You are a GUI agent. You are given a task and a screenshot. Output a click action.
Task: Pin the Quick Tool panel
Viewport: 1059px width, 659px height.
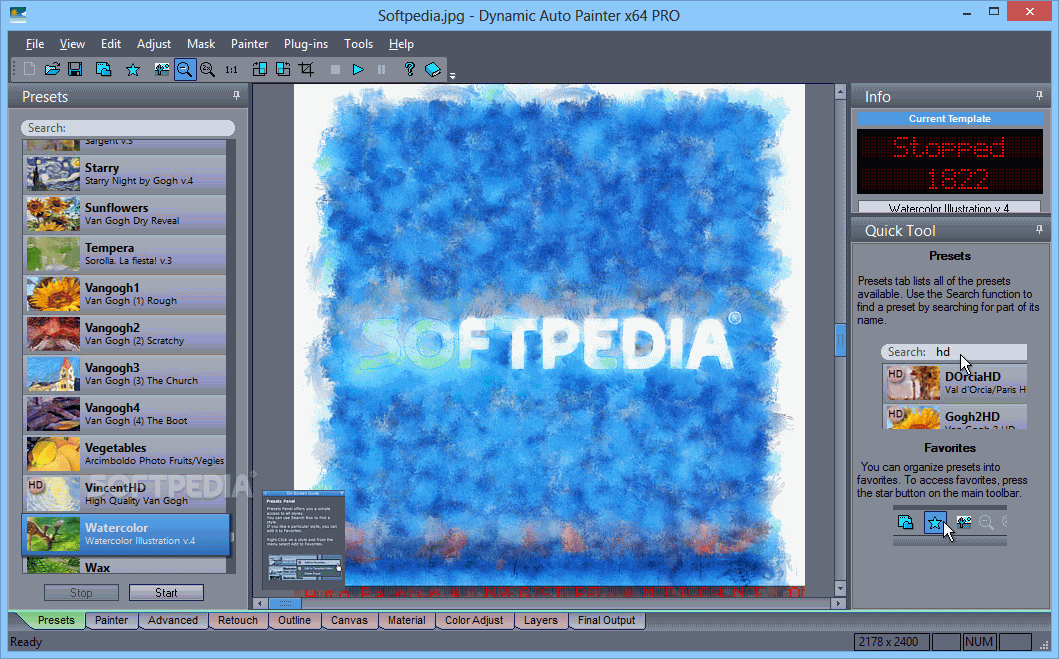[x=1039, y=230]
